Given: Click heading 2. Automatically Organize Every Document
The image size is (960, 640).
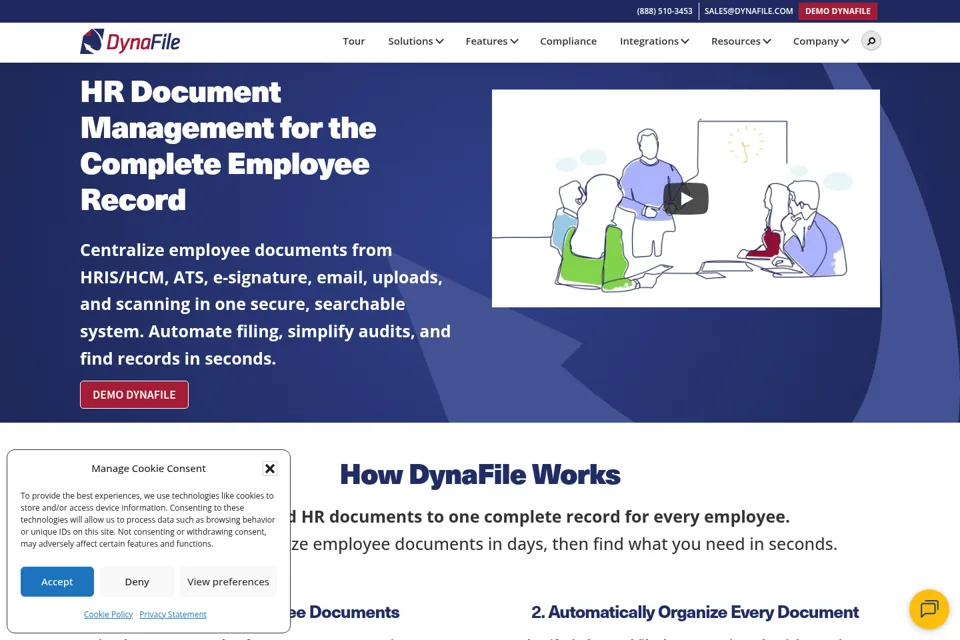Looking at the screenshot, I should pos(695,612).
